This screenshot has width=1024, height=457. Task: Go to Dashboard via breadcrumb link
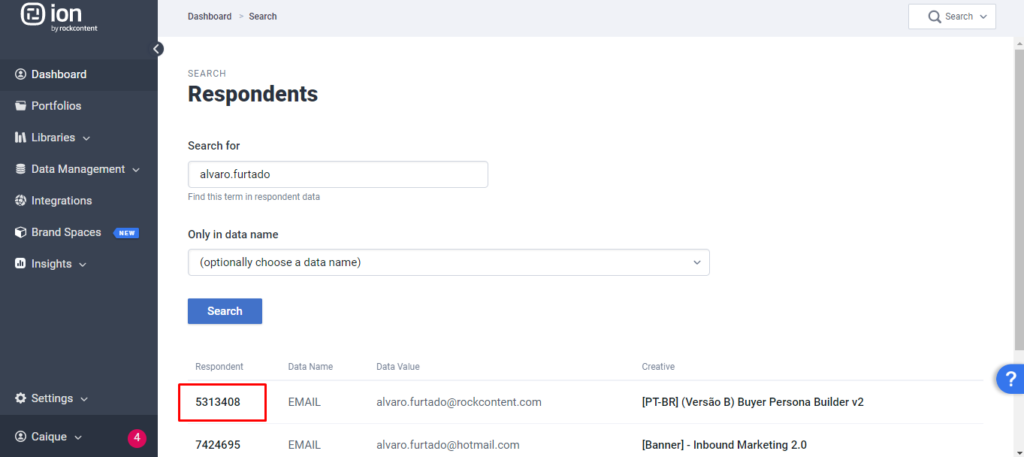coord(209,17)
